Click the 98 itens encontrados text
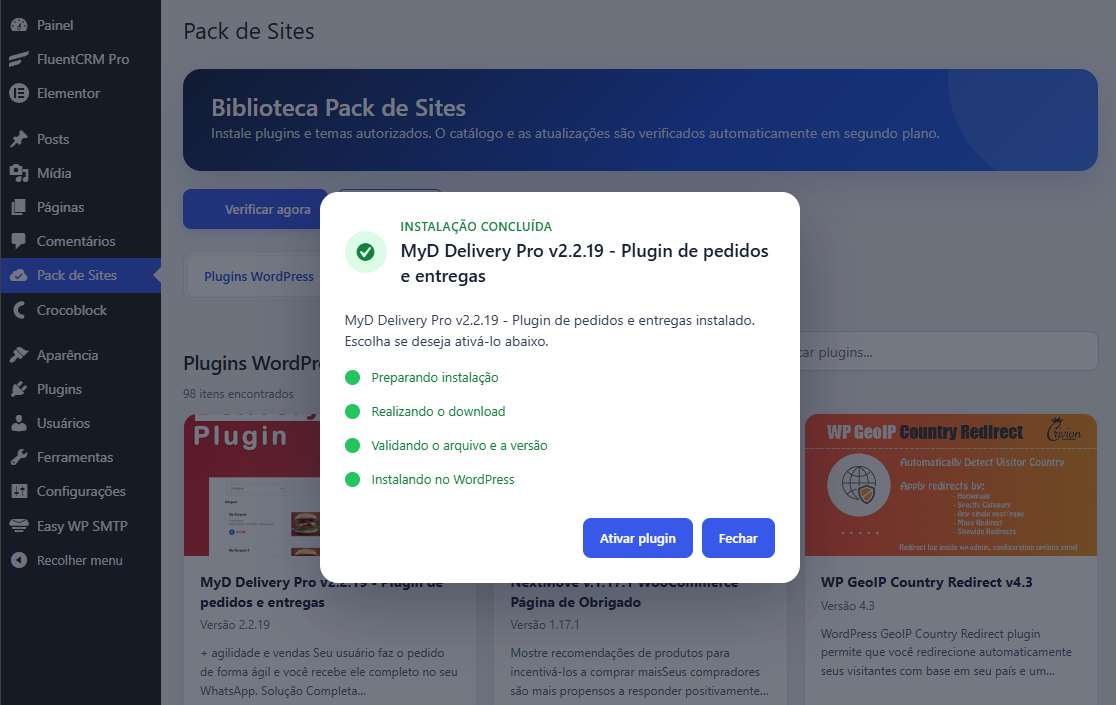This screenshot has height=705, width=1116. [x=238, y=393]
